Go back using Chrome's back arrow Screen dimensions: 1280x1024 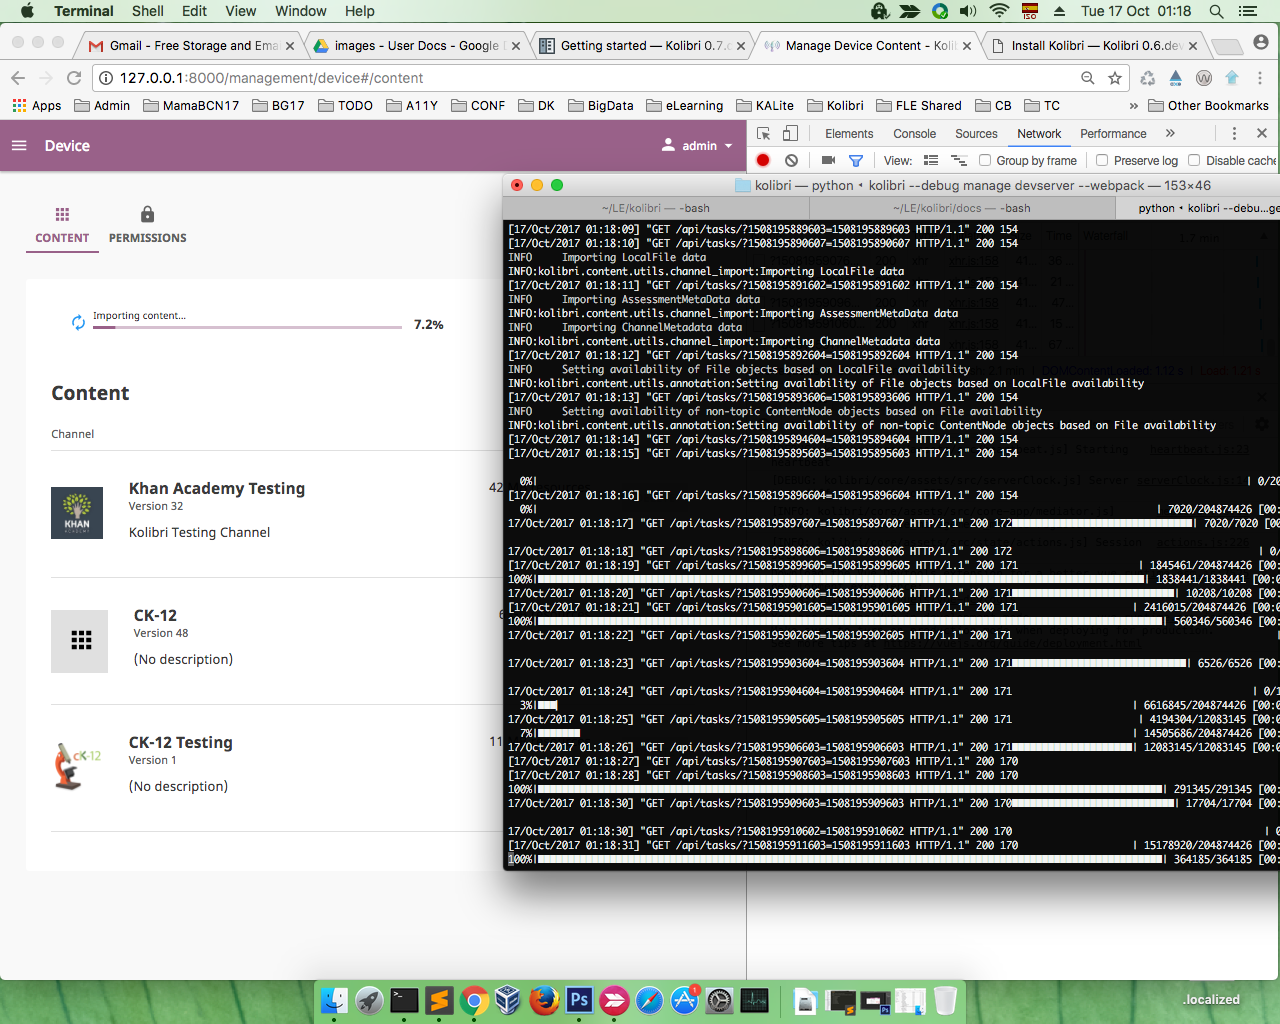(x=18, y=78)
